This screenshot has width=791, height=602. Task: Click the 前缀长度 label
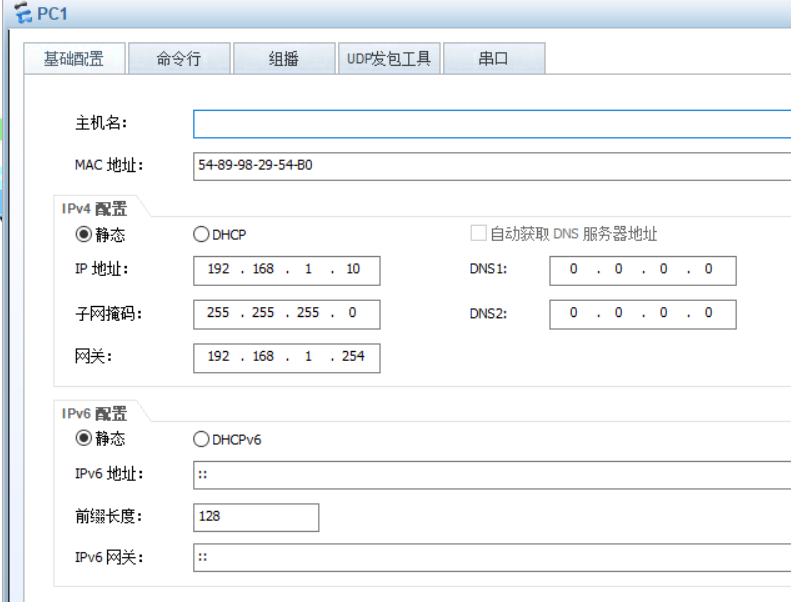pyautogui.click(x=108, y=516)
